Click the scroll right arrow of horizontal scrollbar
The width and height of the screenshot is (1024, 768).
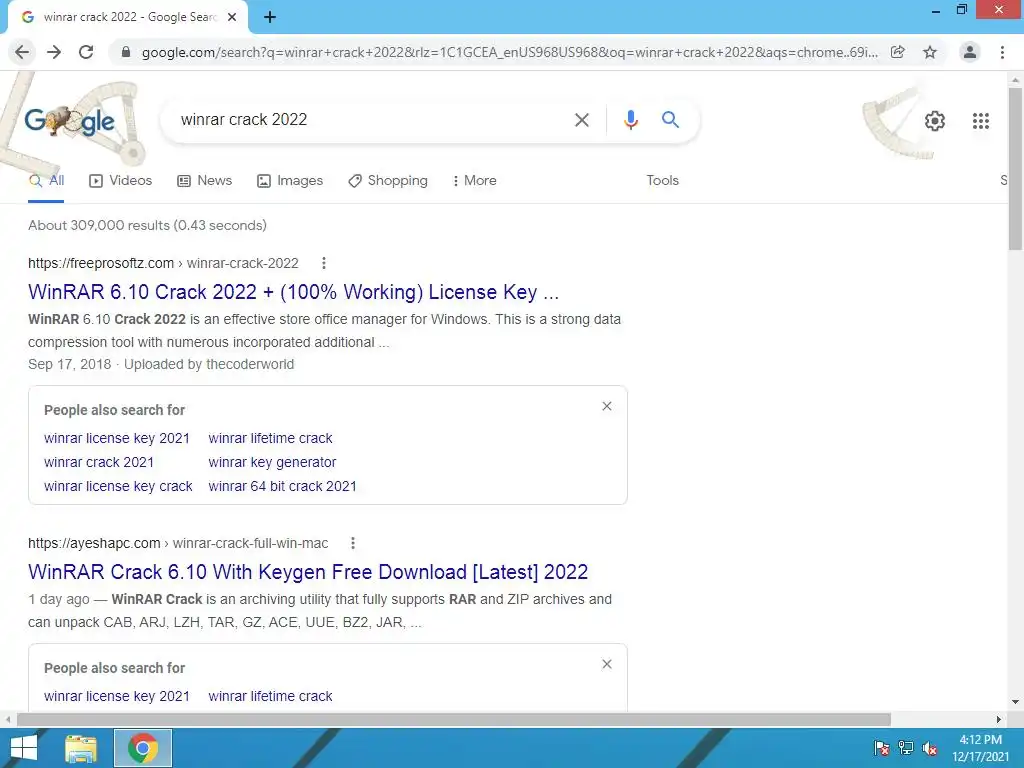[999, 719]
